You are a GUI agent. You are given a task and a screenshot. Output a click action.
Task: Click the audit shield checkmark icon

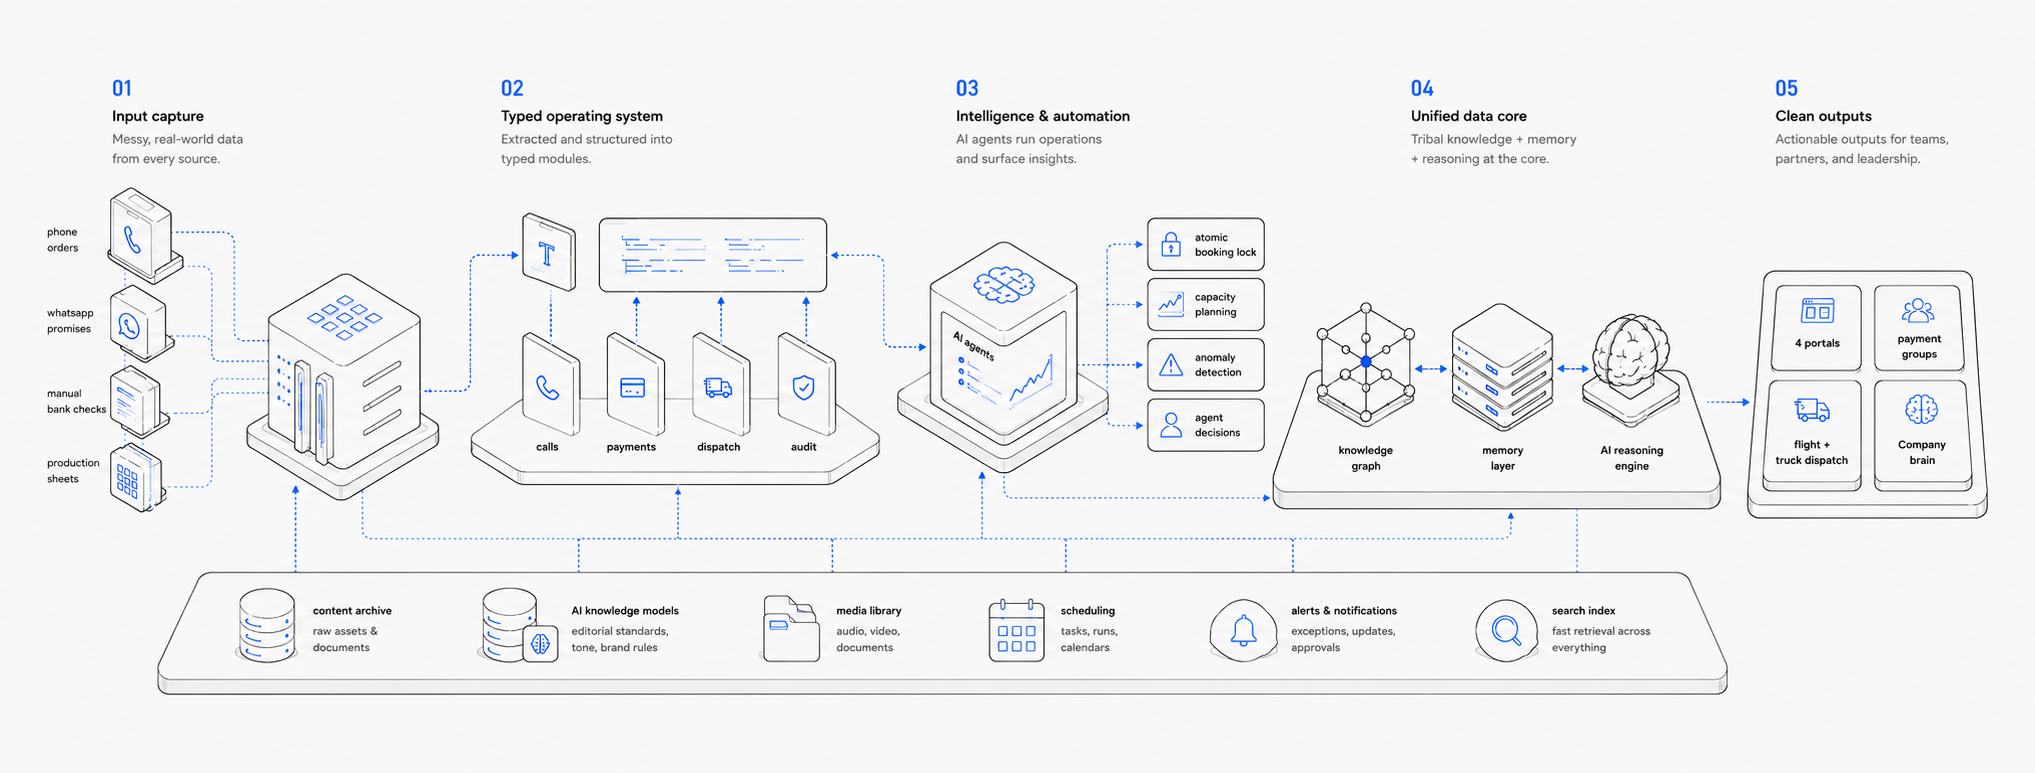(803, 387)
